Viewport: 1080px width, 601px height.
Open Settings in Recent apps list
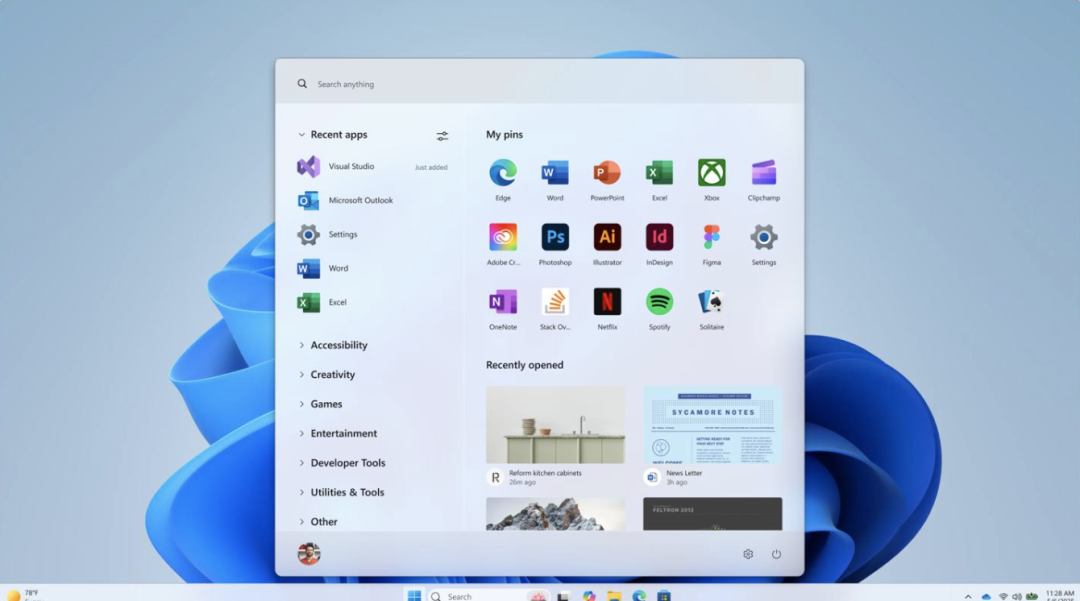pyautogui.click(x=372, y=234)
